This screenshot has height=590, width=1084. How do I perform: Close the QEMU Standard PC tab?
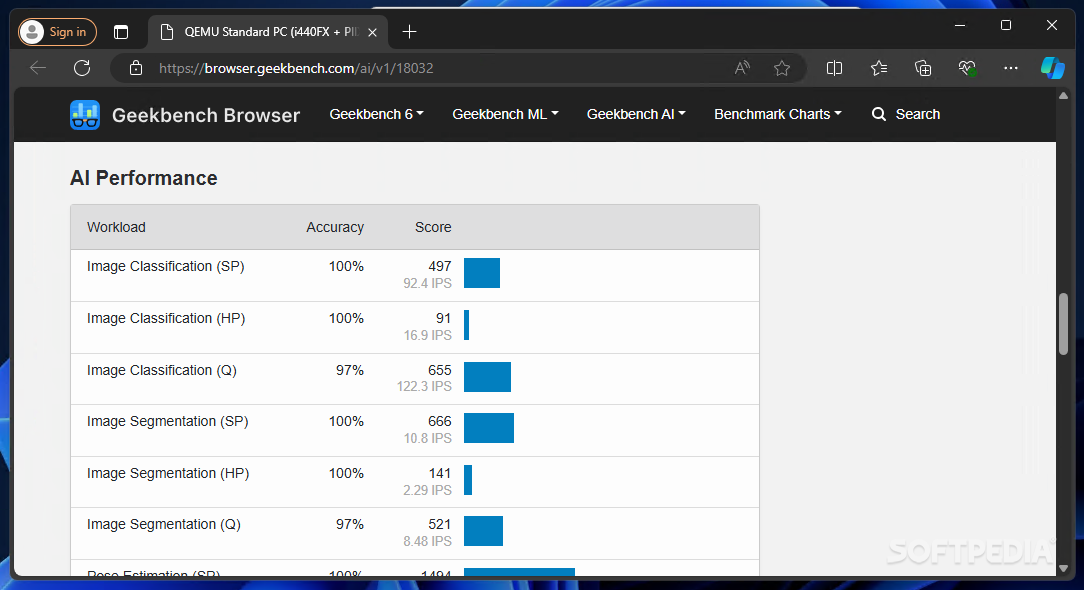pyautogui.click(x=372, y=33)
